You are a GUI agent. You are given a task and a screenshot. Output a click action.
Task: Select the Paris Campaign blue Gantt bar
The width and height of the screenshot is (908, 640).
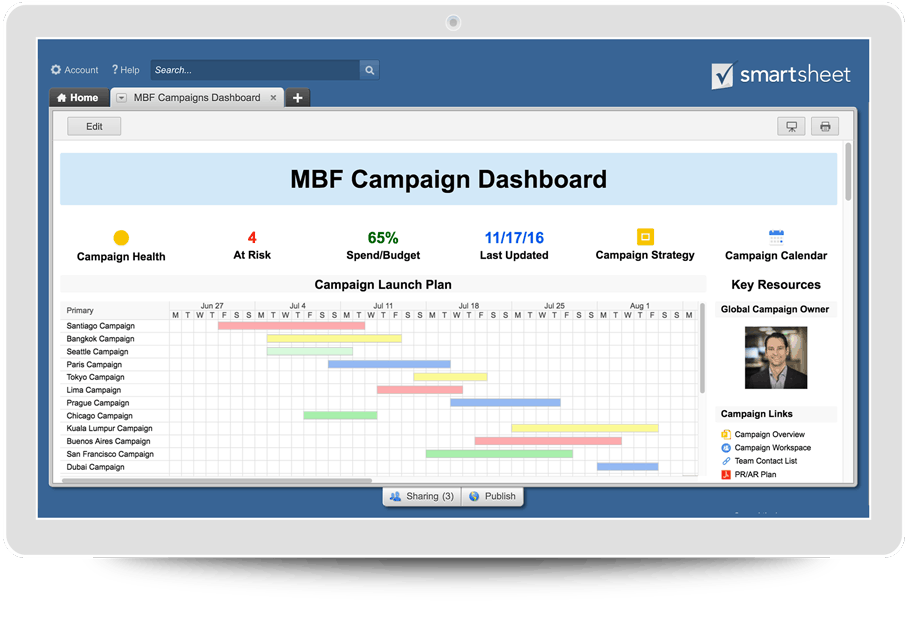tap(389, 364)
